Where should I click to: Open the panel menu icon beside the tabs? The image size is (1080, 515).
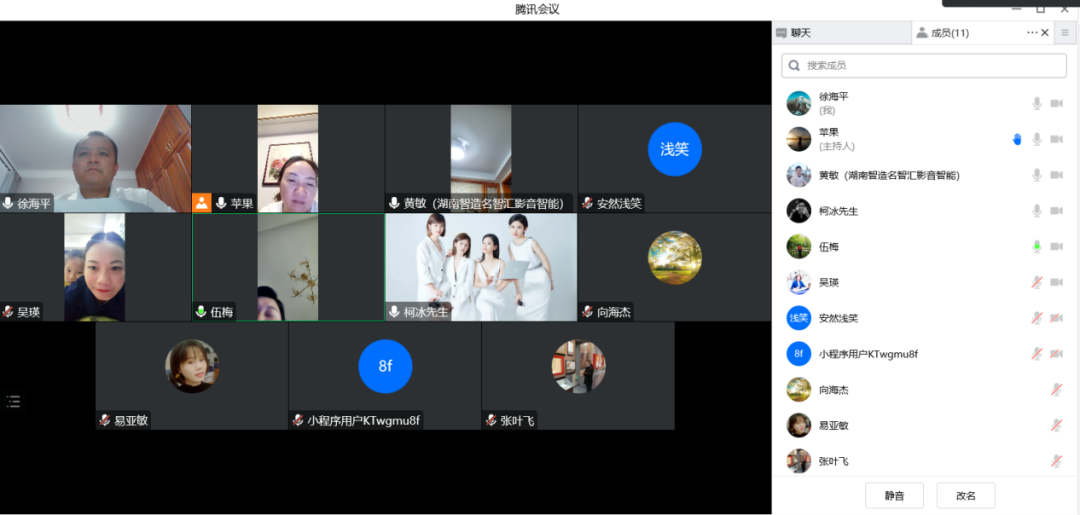[x=1066, y=32]
